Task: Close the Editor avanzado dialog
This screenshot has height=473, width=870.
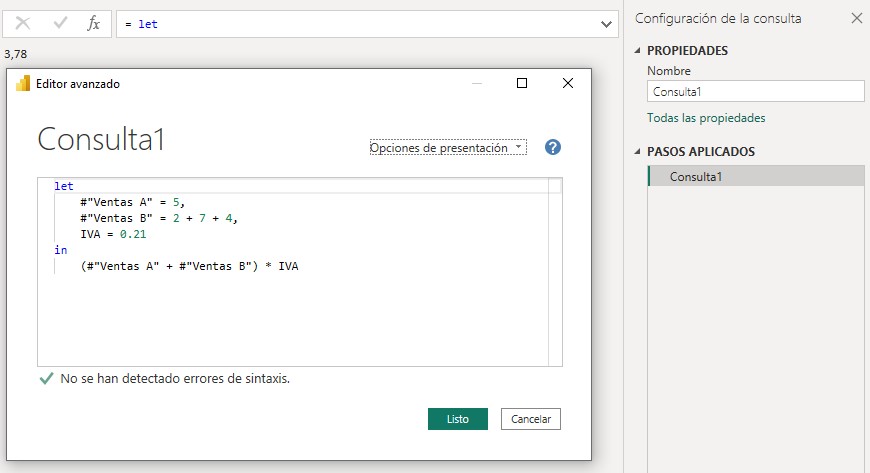Action: (x=568, y=83)
